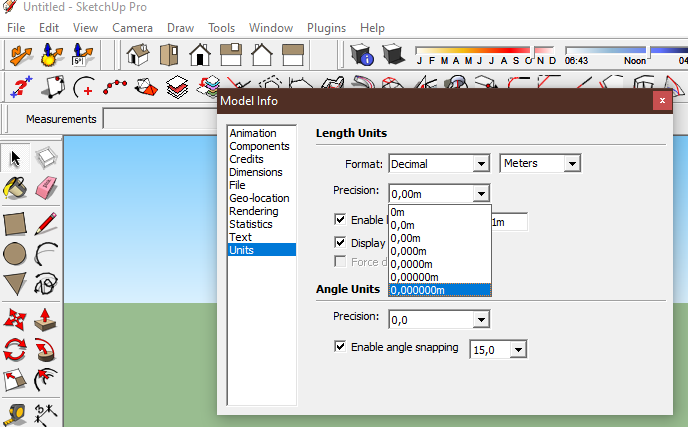The width and height of the screenshot is (688, 427).
Task: Open the Camera menu
Action: click(x=132, y=28)
